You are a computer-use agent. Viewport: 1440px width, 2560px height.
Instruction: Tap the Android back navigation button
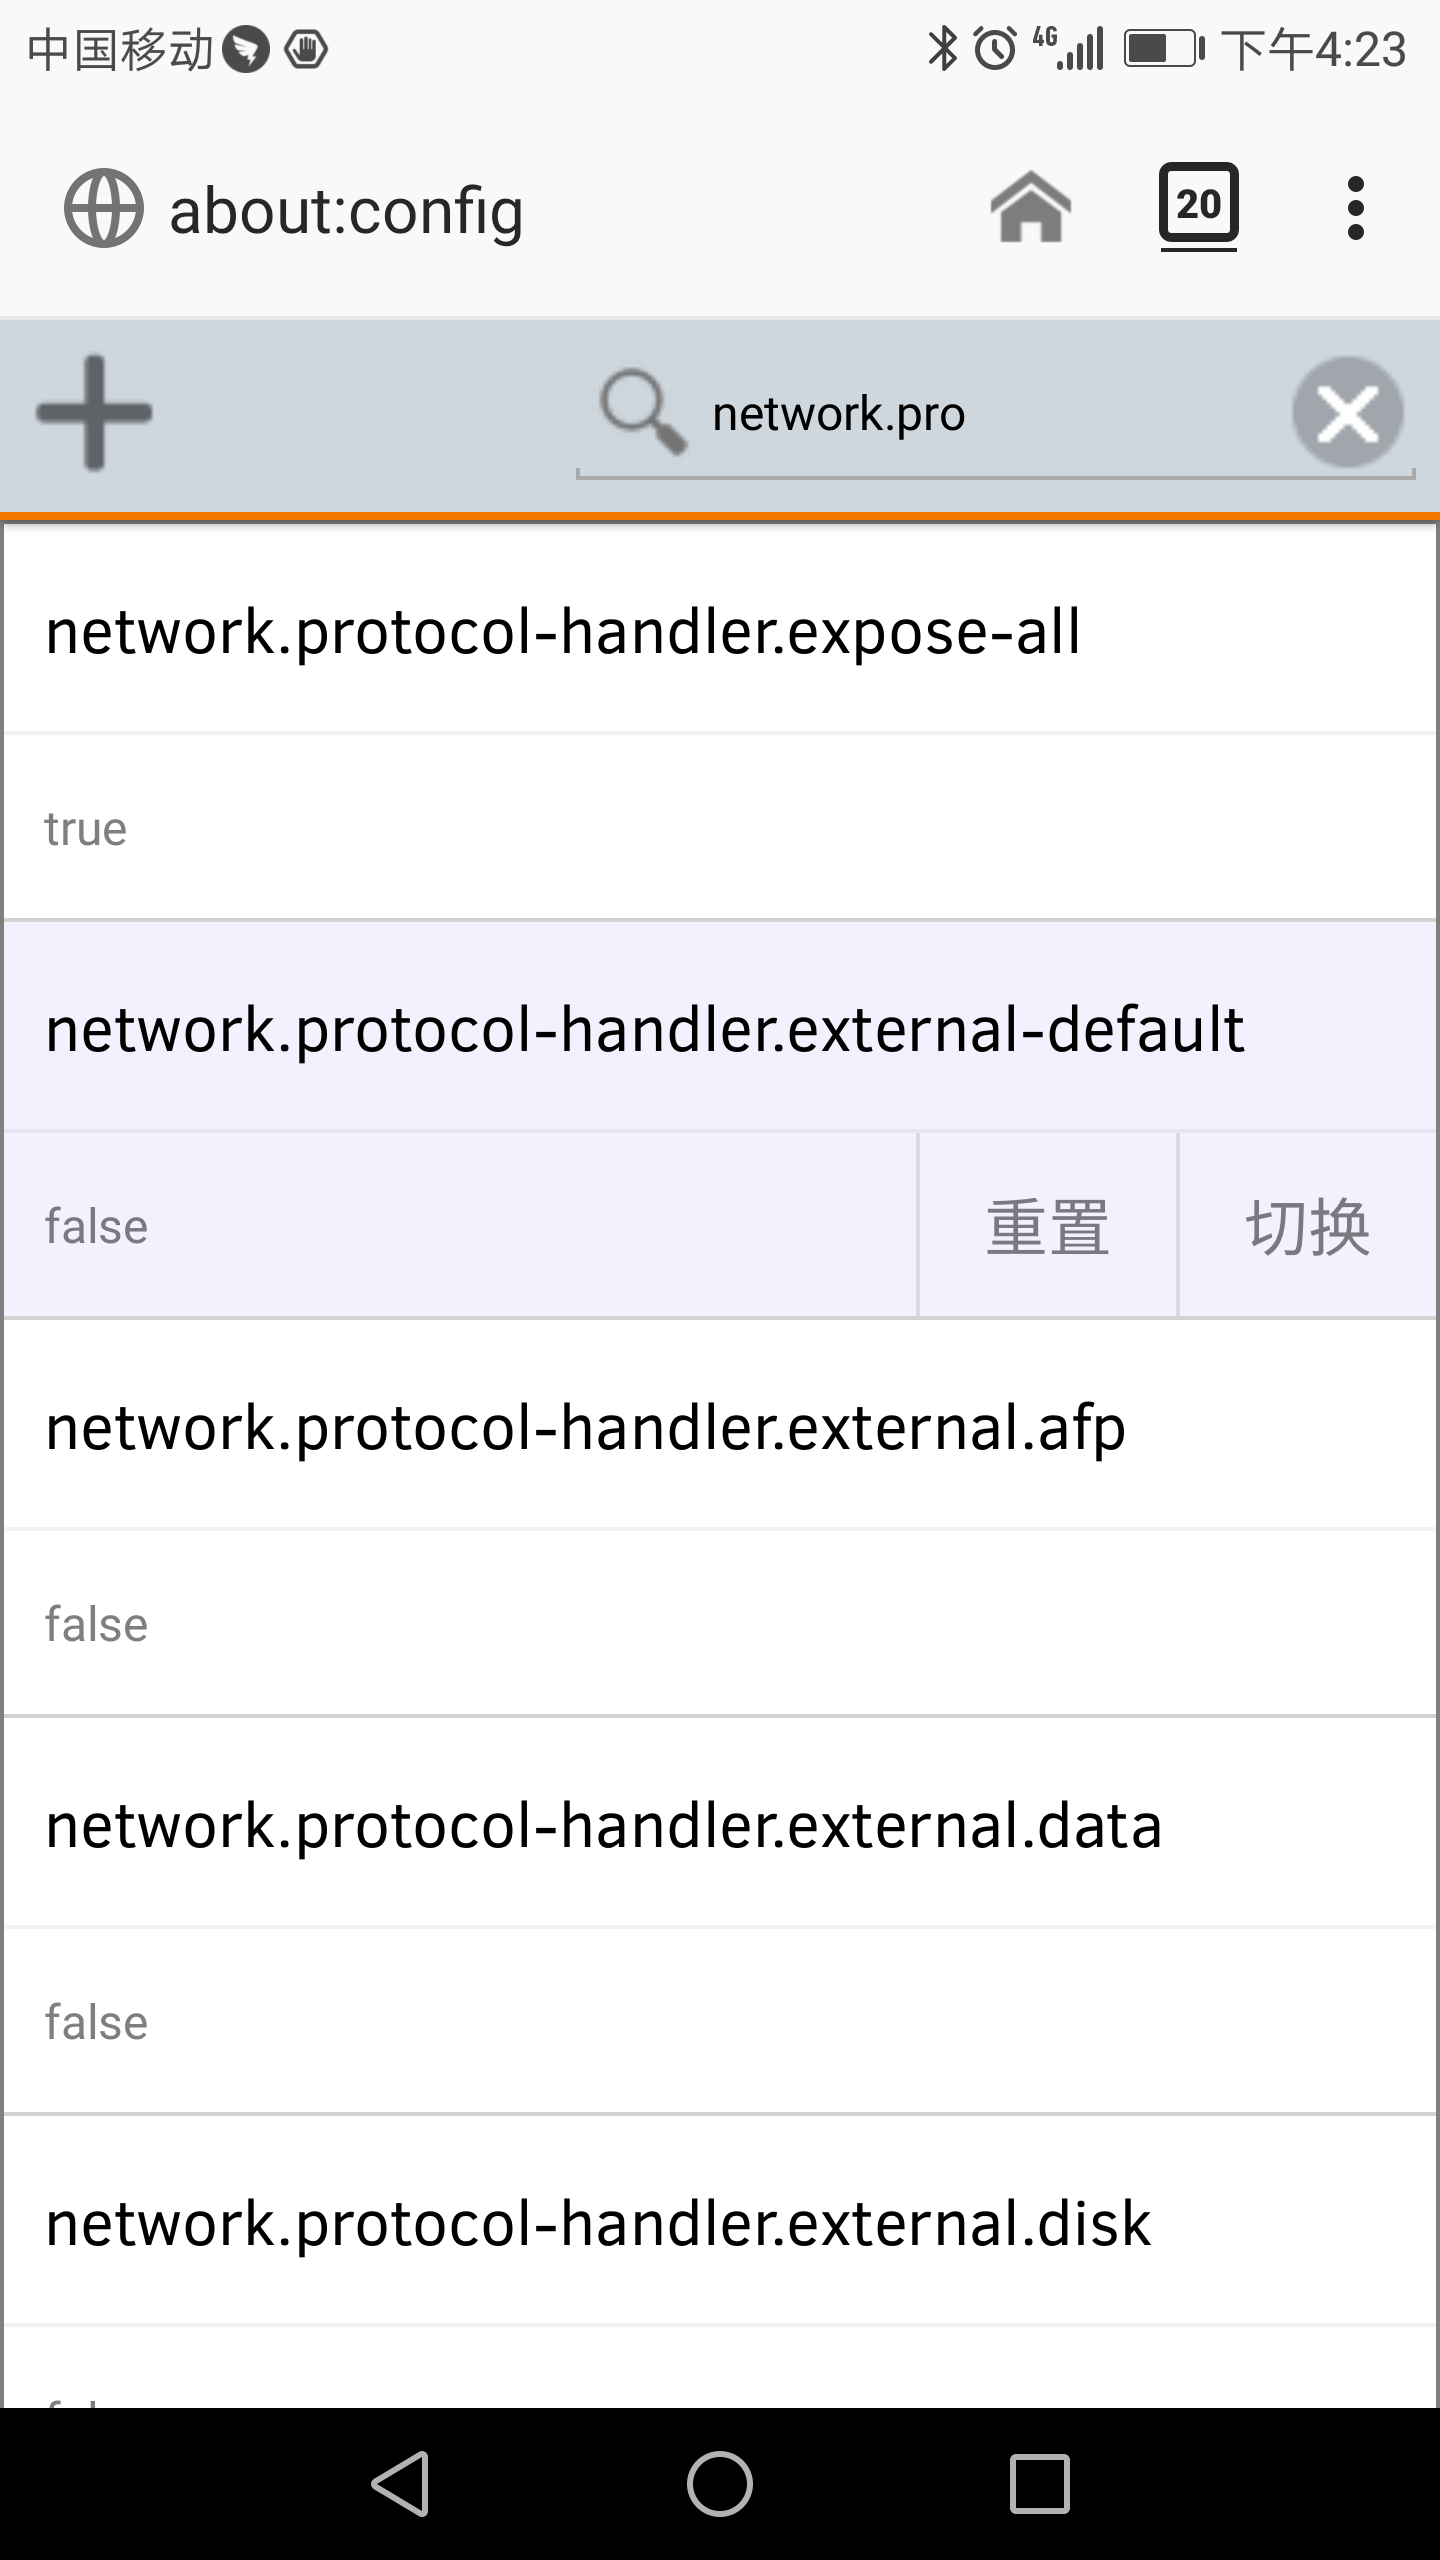[x=402, y=2483]
